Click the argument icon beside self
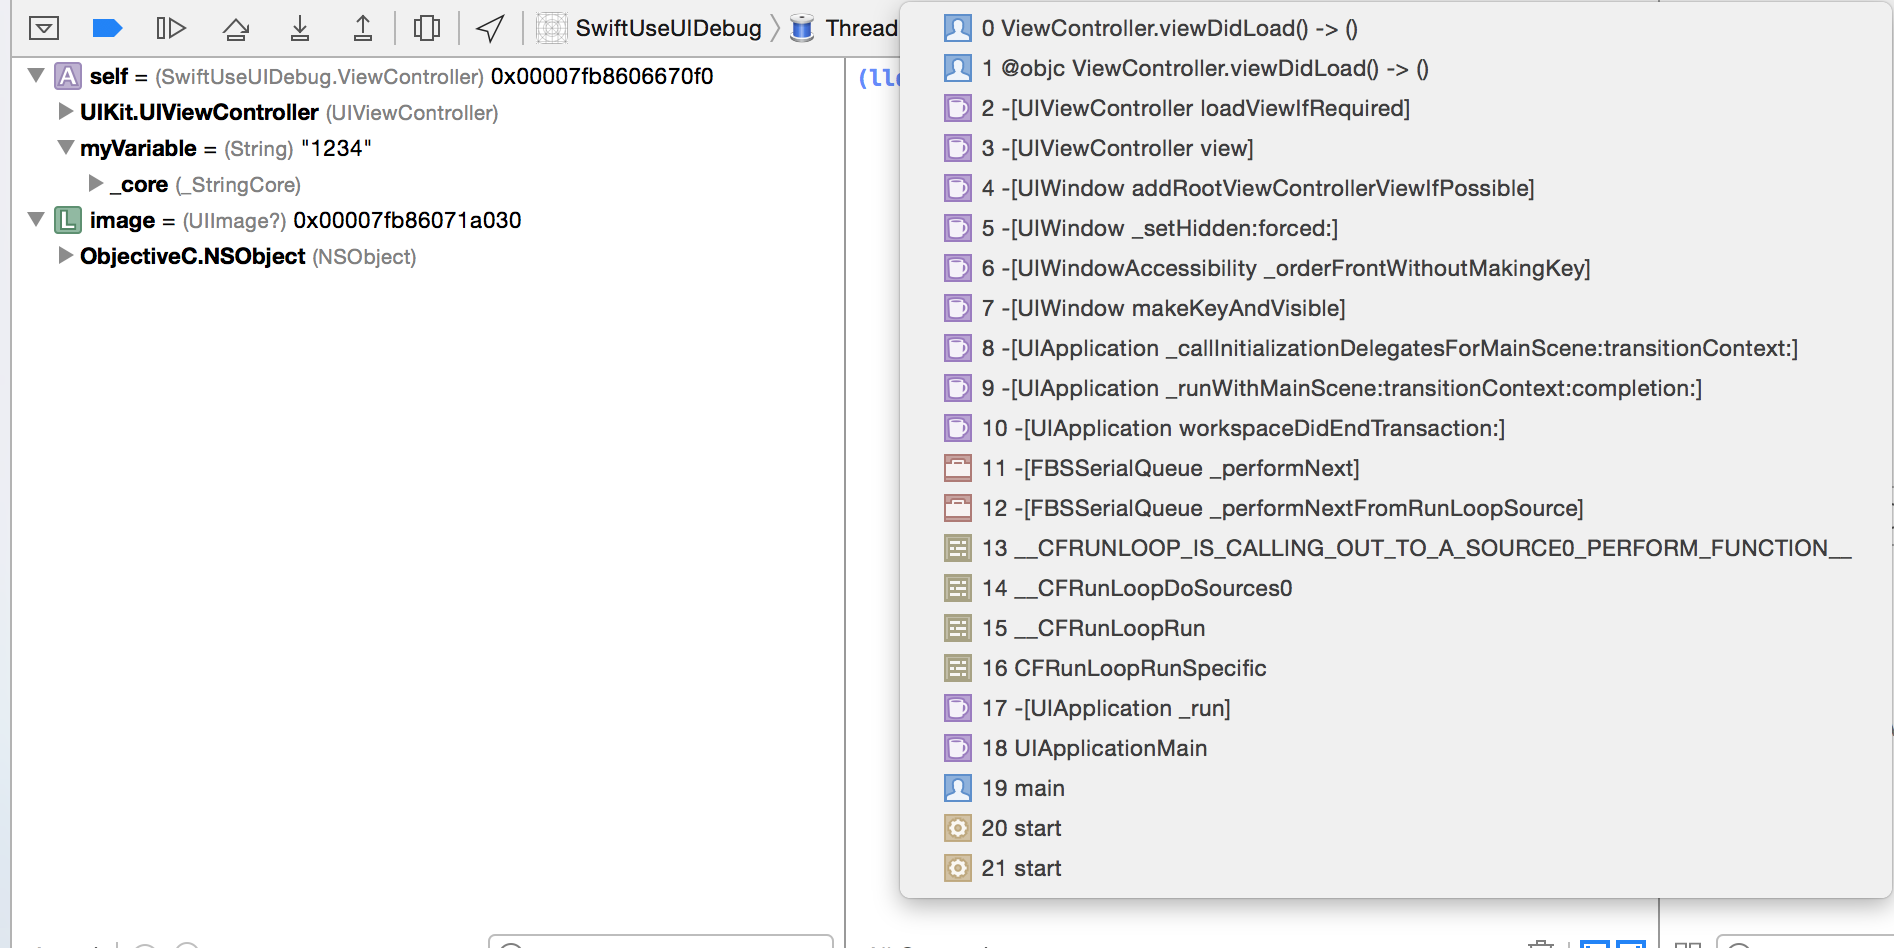1894x948 pixels. [x=68, y=76]
